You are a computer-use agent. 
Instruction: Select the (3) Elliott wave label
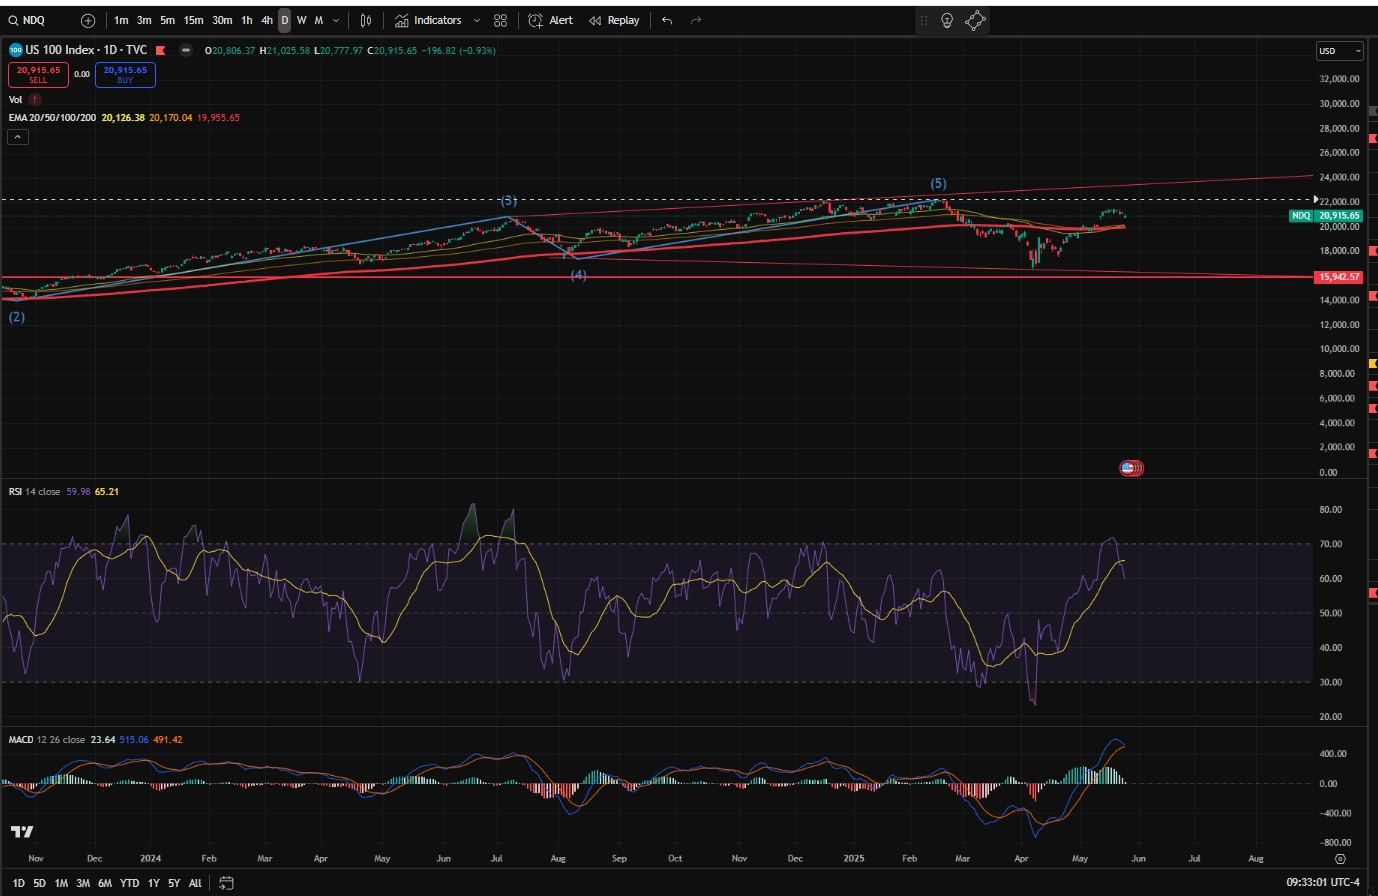(x=508, y=201)
